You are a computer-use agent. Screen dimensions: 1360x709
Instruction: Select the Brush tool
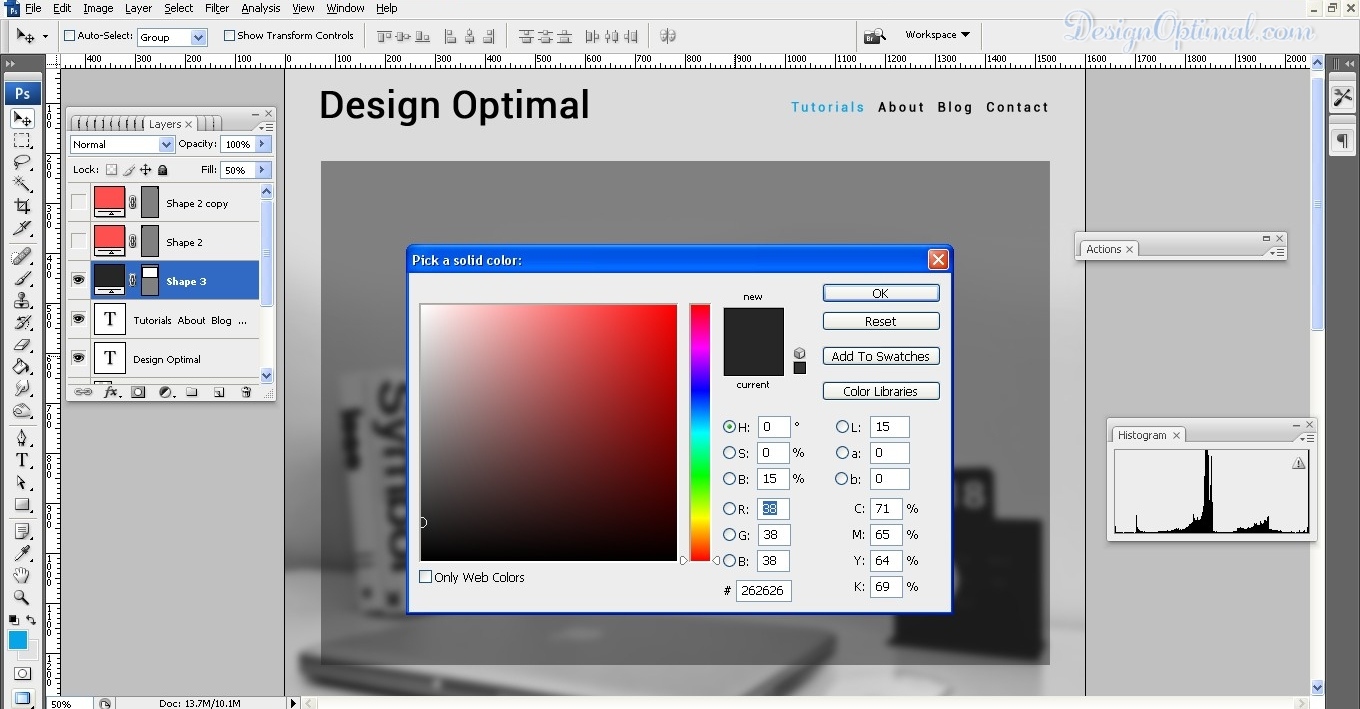(22, 279)
